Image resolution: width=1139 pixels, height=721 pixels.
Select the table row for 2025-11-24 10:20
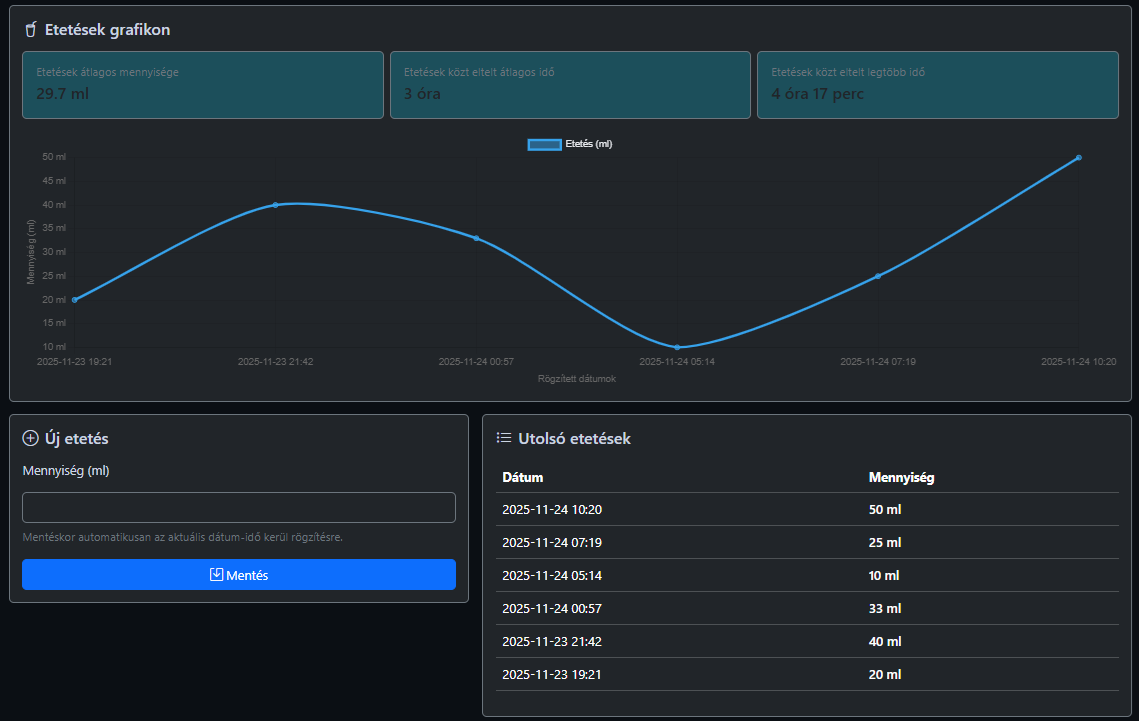point(807,510)
